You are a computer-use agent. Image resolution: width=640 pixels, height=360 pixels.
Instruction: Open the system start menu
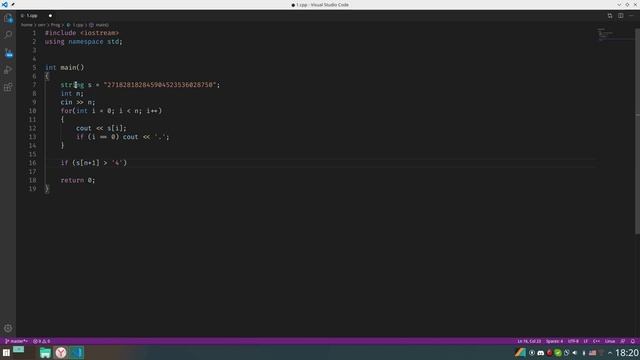tap(6, 353)
